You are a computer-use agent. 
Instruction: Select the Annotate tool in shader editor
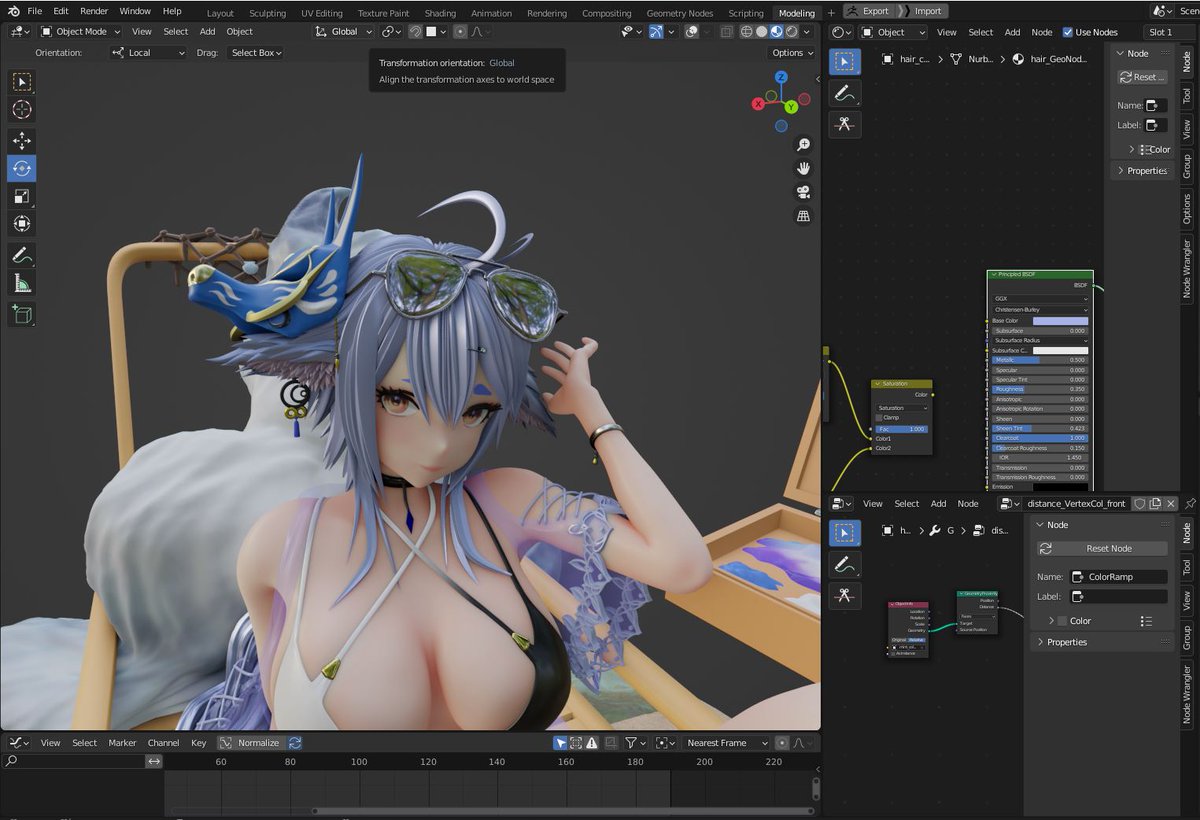pos(845,93)
